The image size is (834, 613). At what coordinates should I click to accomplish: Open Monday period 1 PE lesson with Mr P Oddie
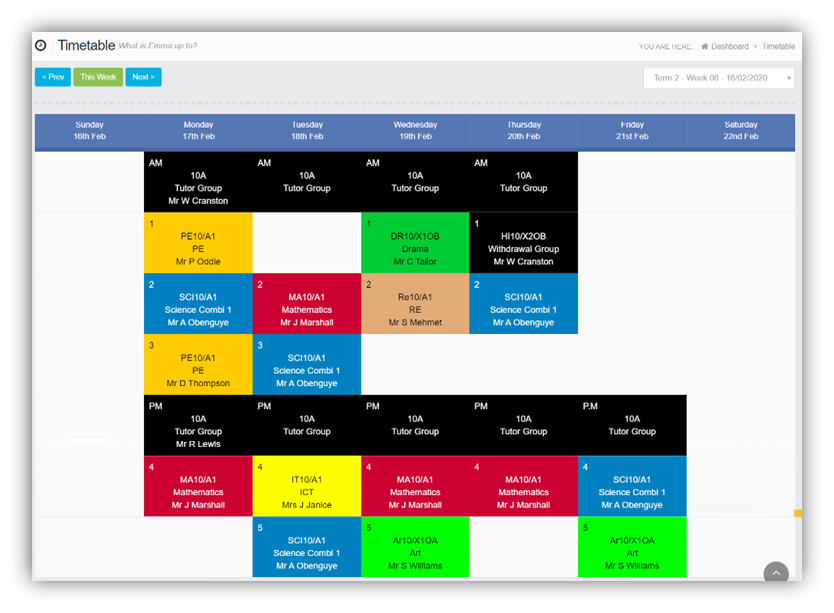198,243
